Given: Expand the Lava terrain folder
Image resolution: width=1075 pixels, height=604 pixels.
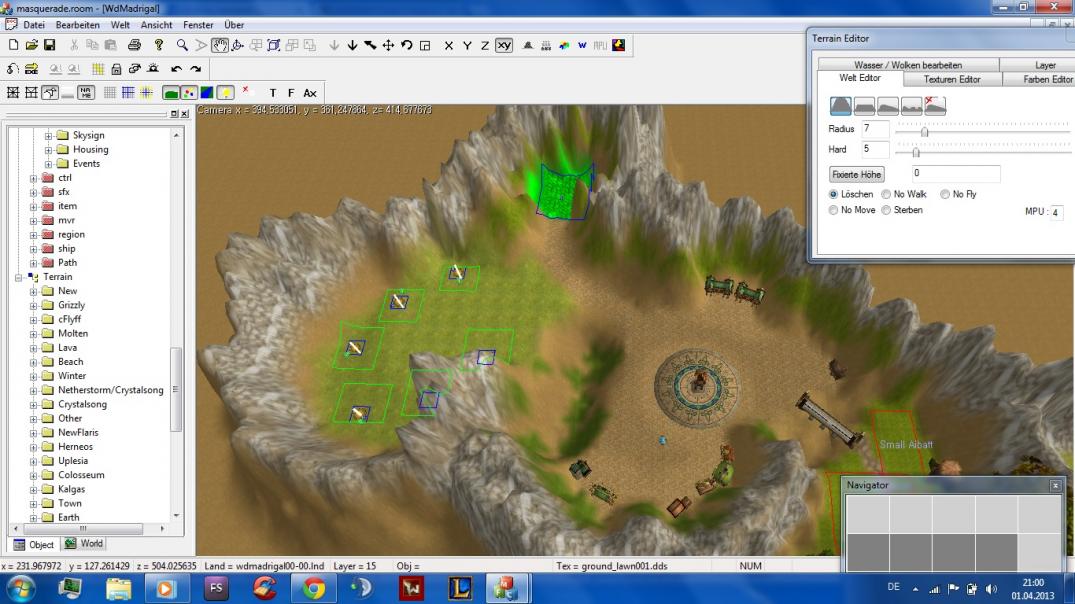Looking at the screenshot, I should click(x=33, y=348).
